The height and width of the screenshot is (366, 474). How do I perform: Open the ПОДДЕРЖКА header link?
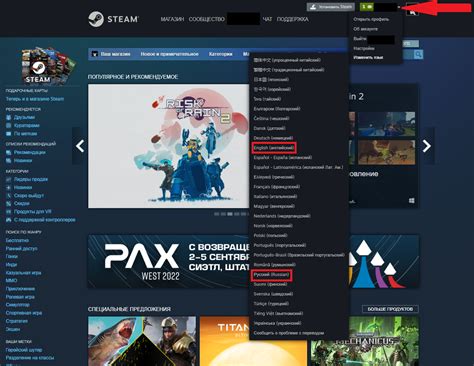point(292,19)
